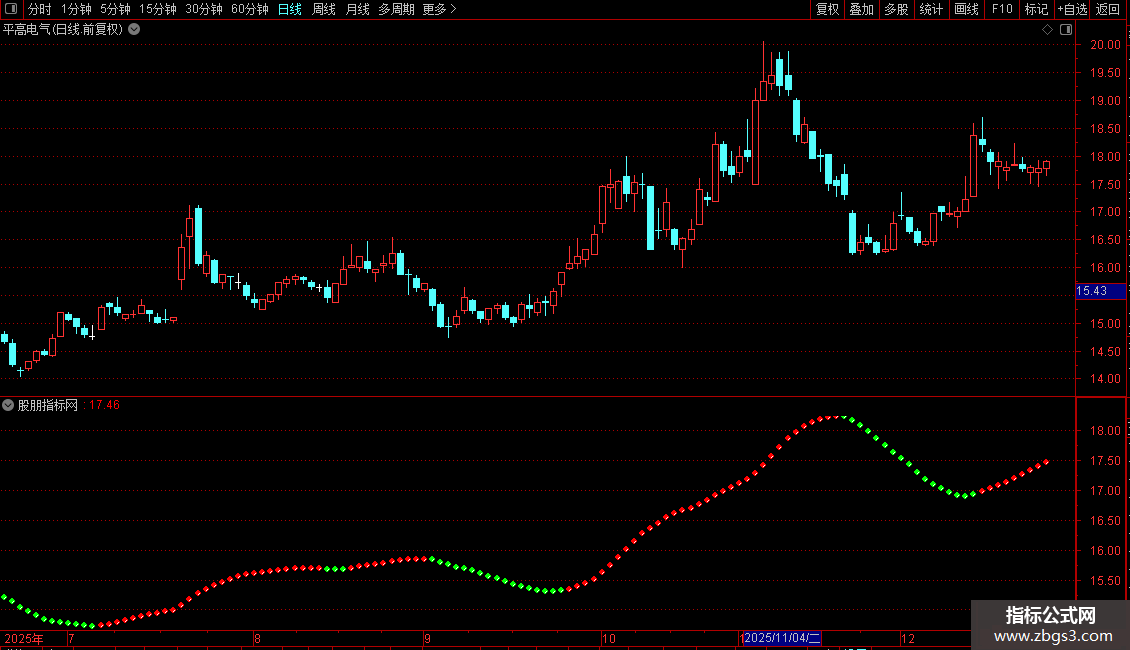Switch to 月线 monthly chart
This screenshot has width=1130, height=650.
tap(357, 9)
